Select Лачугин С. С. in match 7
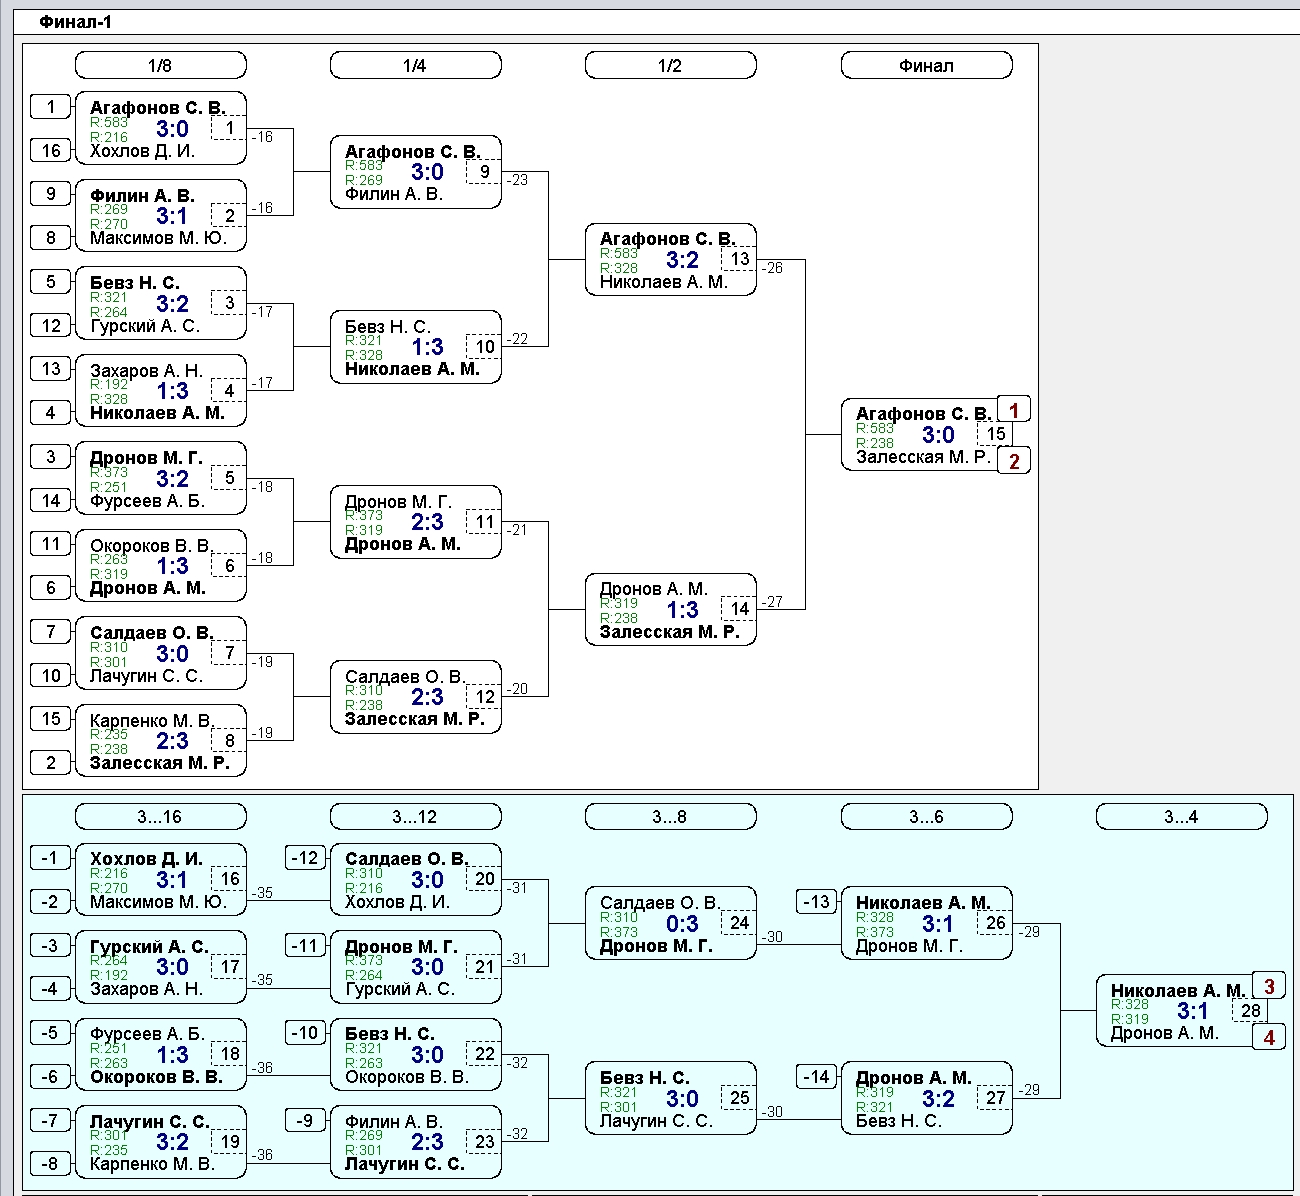Viewport: 1300px width, 1196px height. pos(146,676)
